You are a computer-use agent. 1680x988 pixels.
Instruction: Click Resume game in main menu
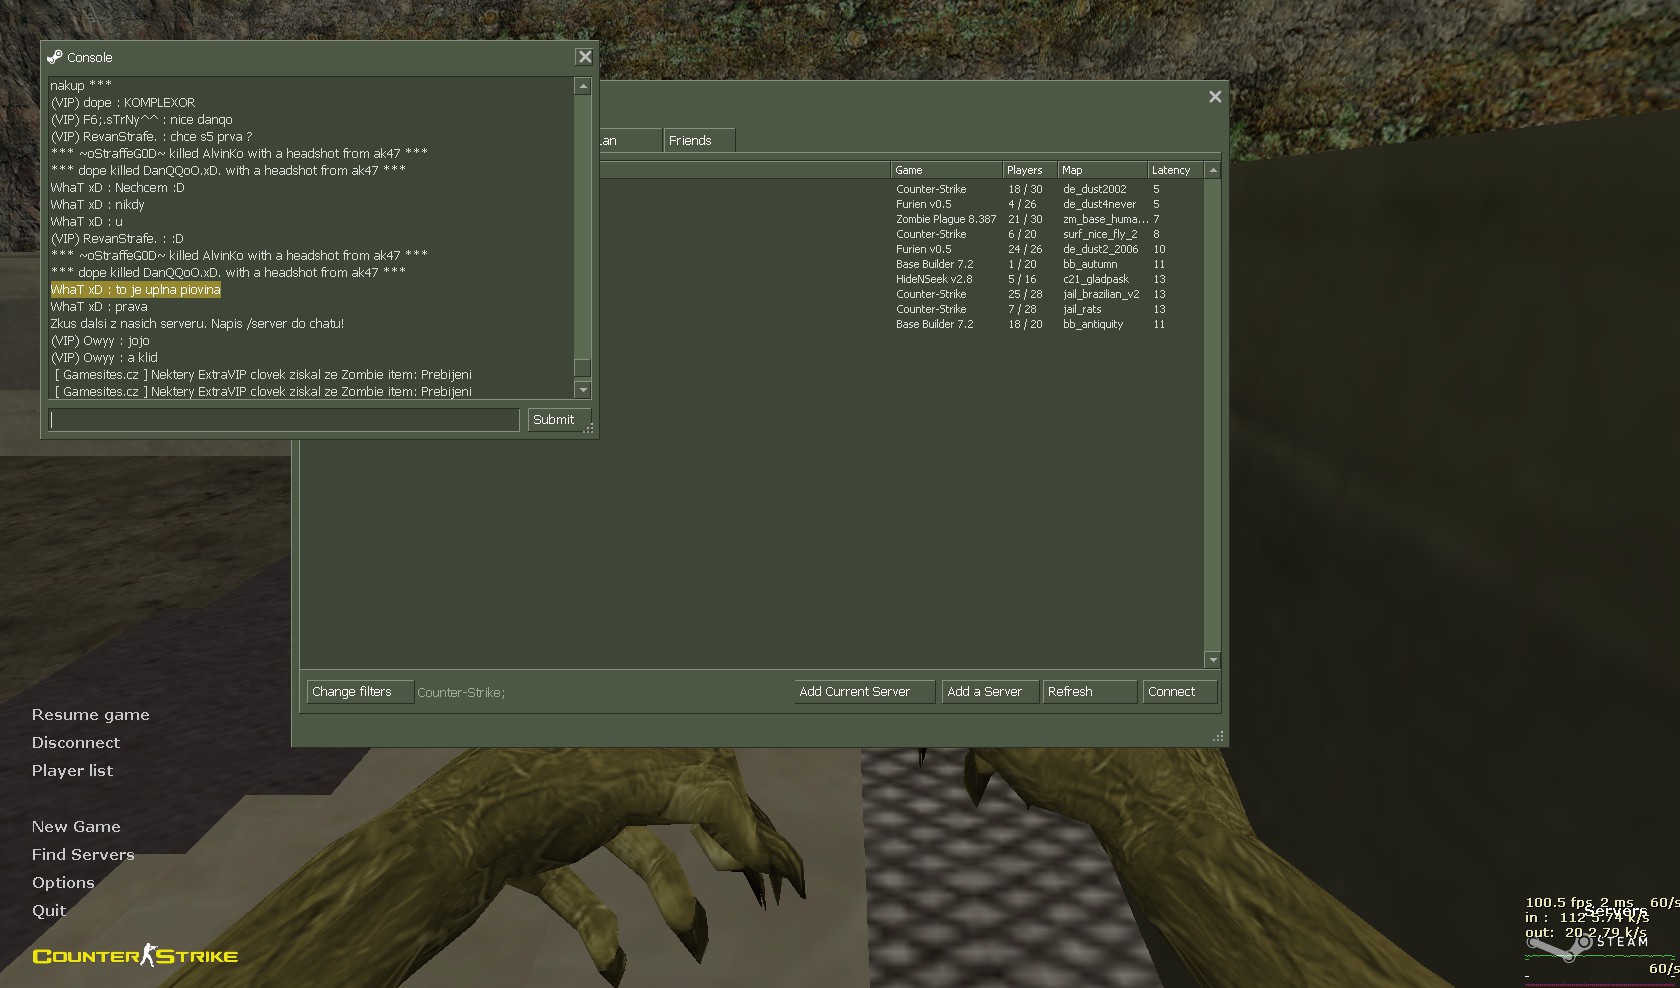90,715
